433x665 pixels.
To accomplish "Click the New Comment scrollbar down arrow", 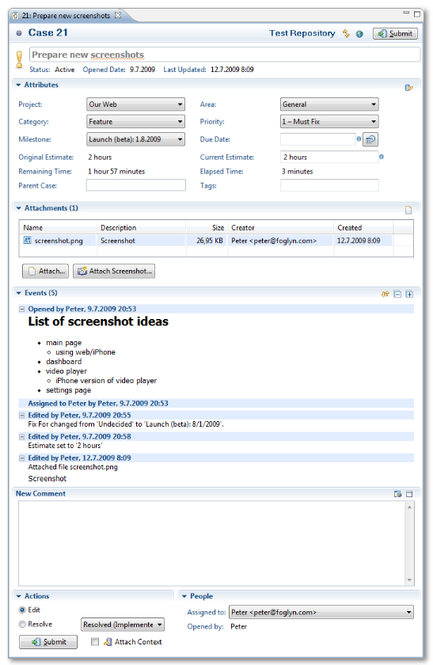I will click(x=409, y=580).
